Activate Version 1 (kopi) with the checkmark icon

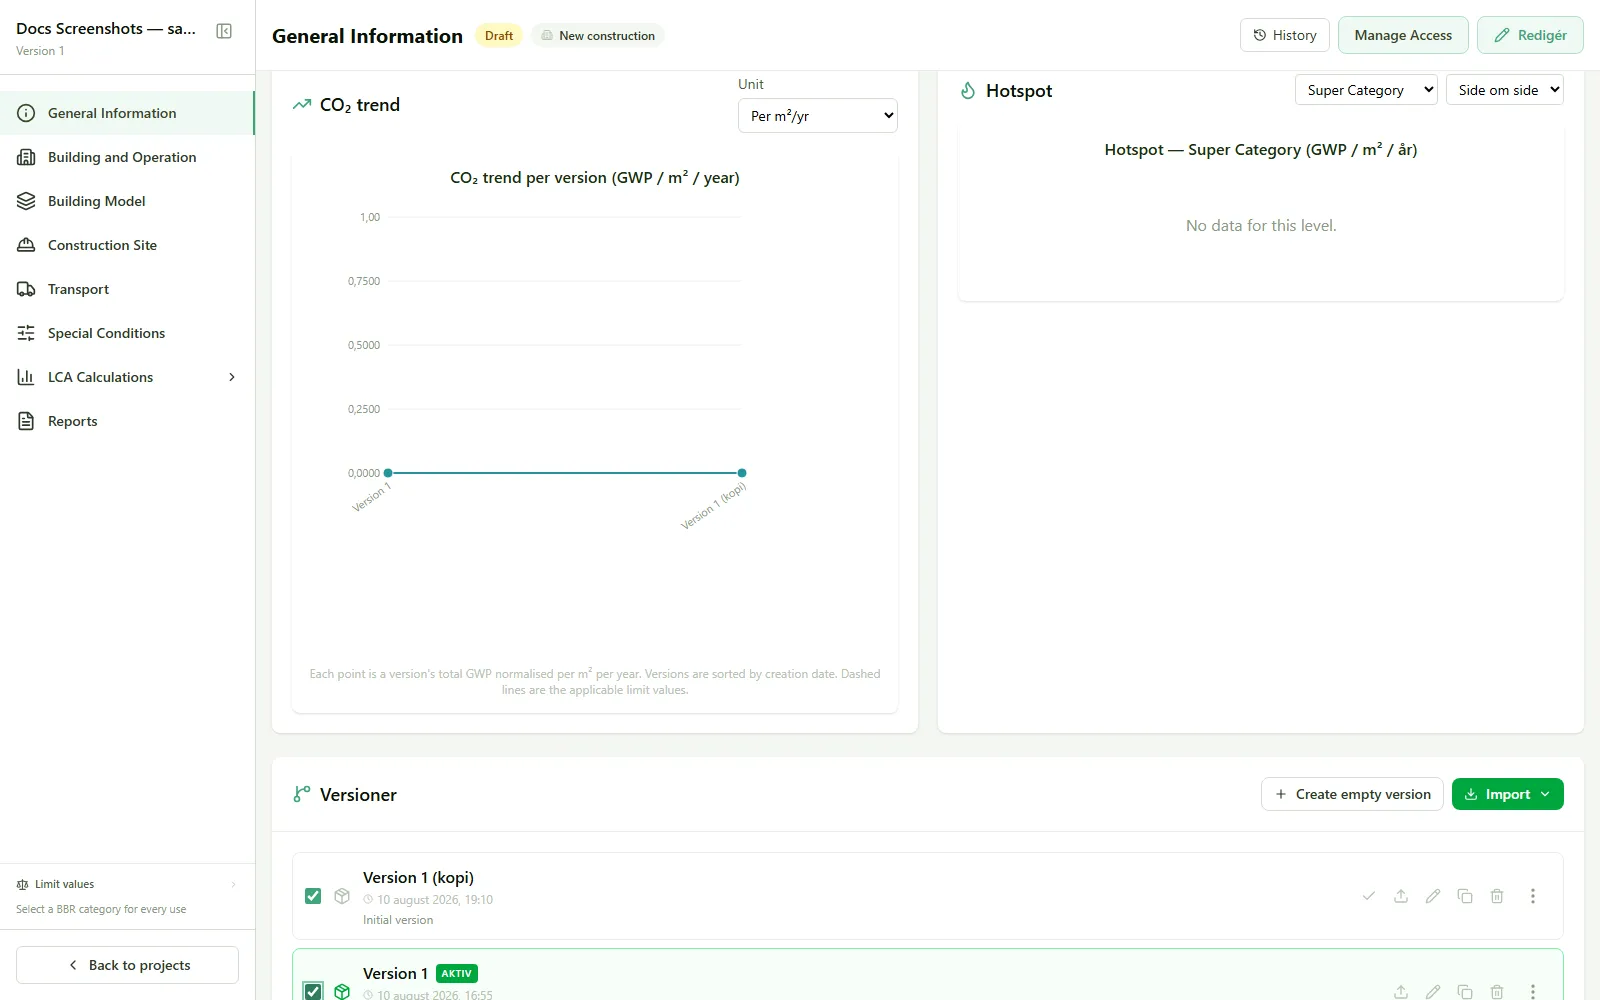1369,896
